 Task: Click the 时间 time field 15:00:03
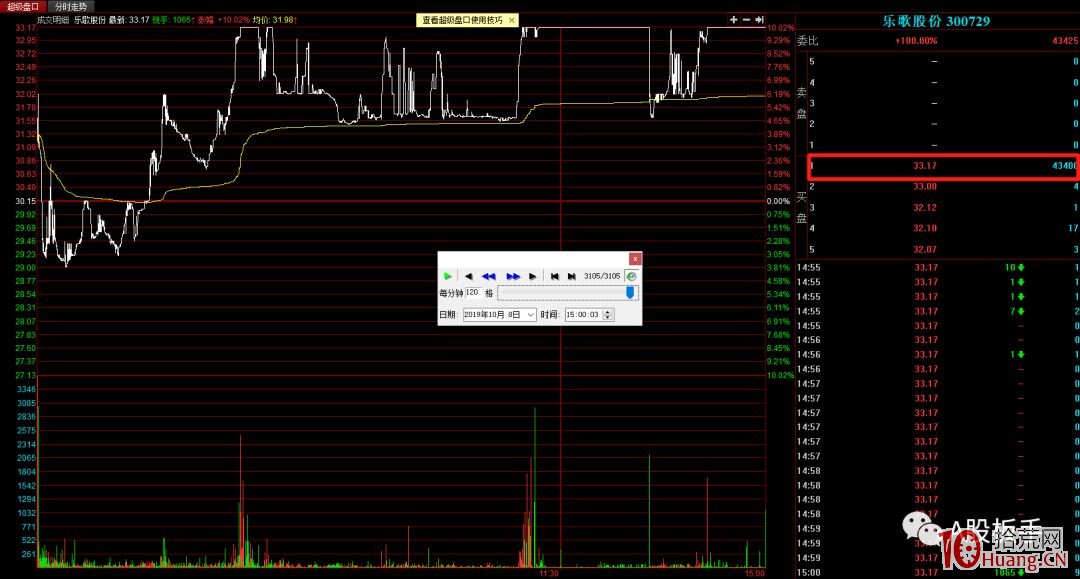click(x=583, y=315)
